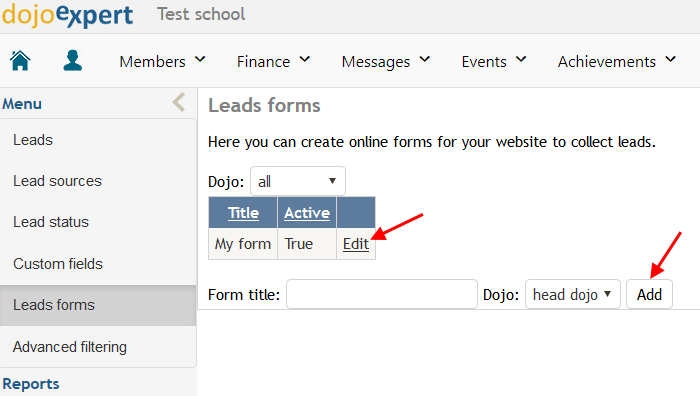The image size is (700, 396).
Task: Sort the table by Title column
Action: point(243,213)
